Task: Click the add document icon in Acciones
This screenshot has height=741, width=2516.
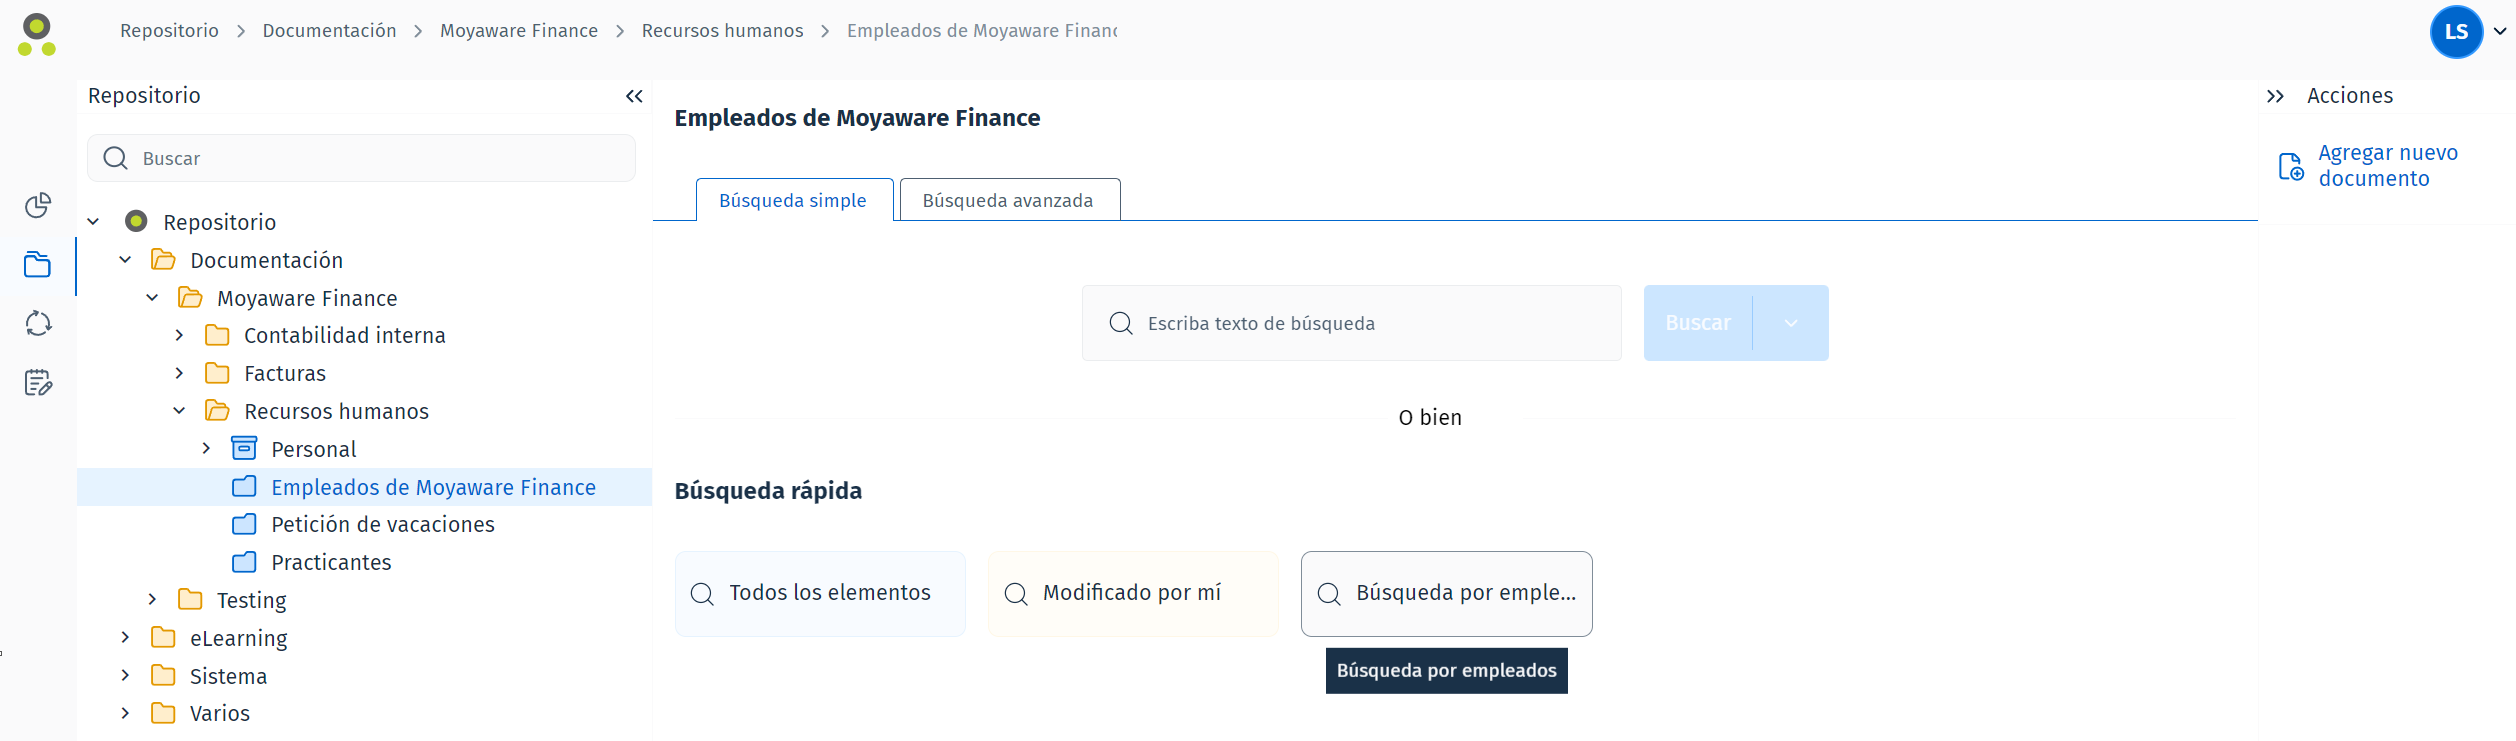Action: pyautogui.click(x=2291, y=166)
